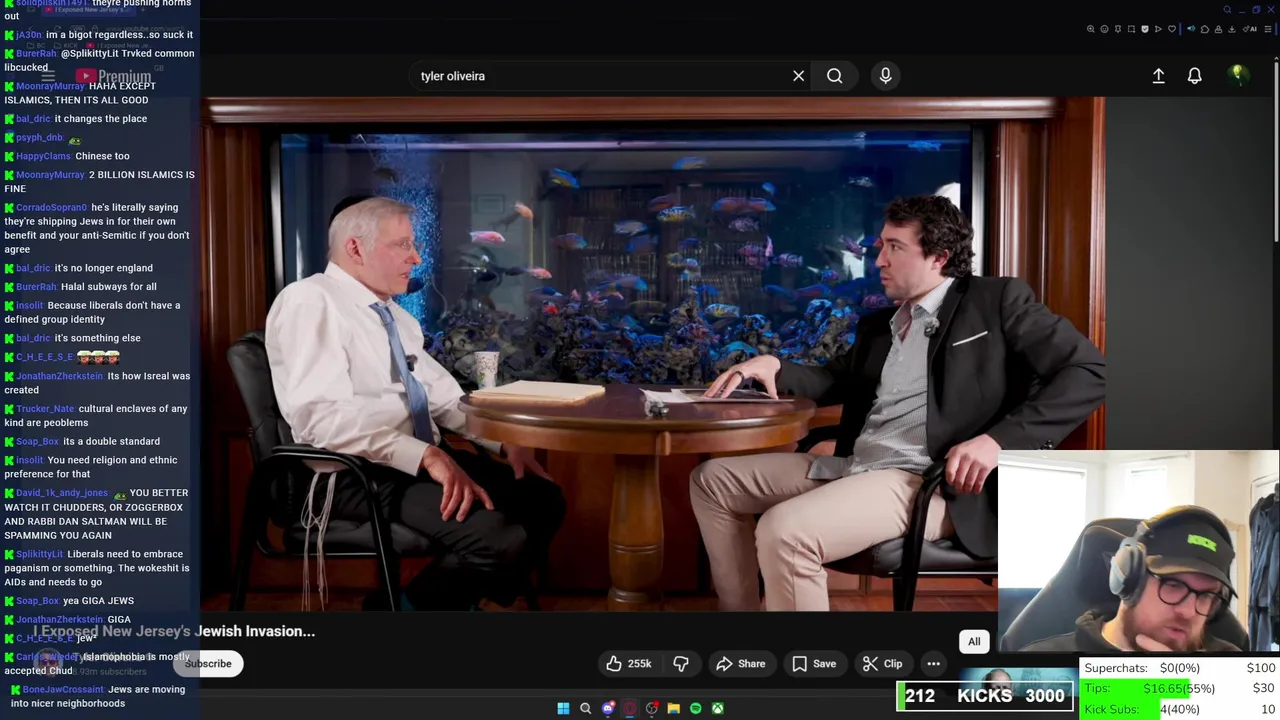This screenshot has width=1280, height=720.
Task: Open the browser downloads icon
Action: pos(1232,29)
